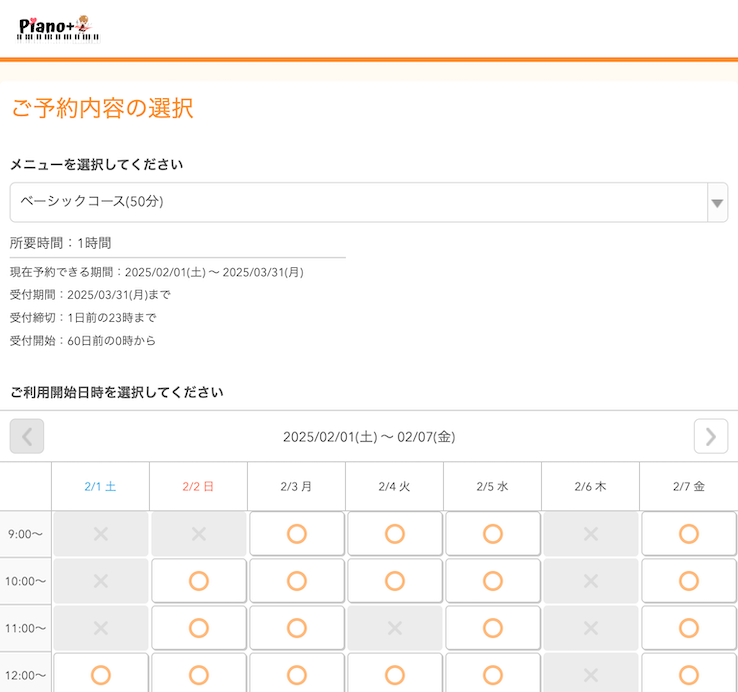Click the ご予約内容の選択 heading
This screenshot has width=738, height=692.
(102, 108)
